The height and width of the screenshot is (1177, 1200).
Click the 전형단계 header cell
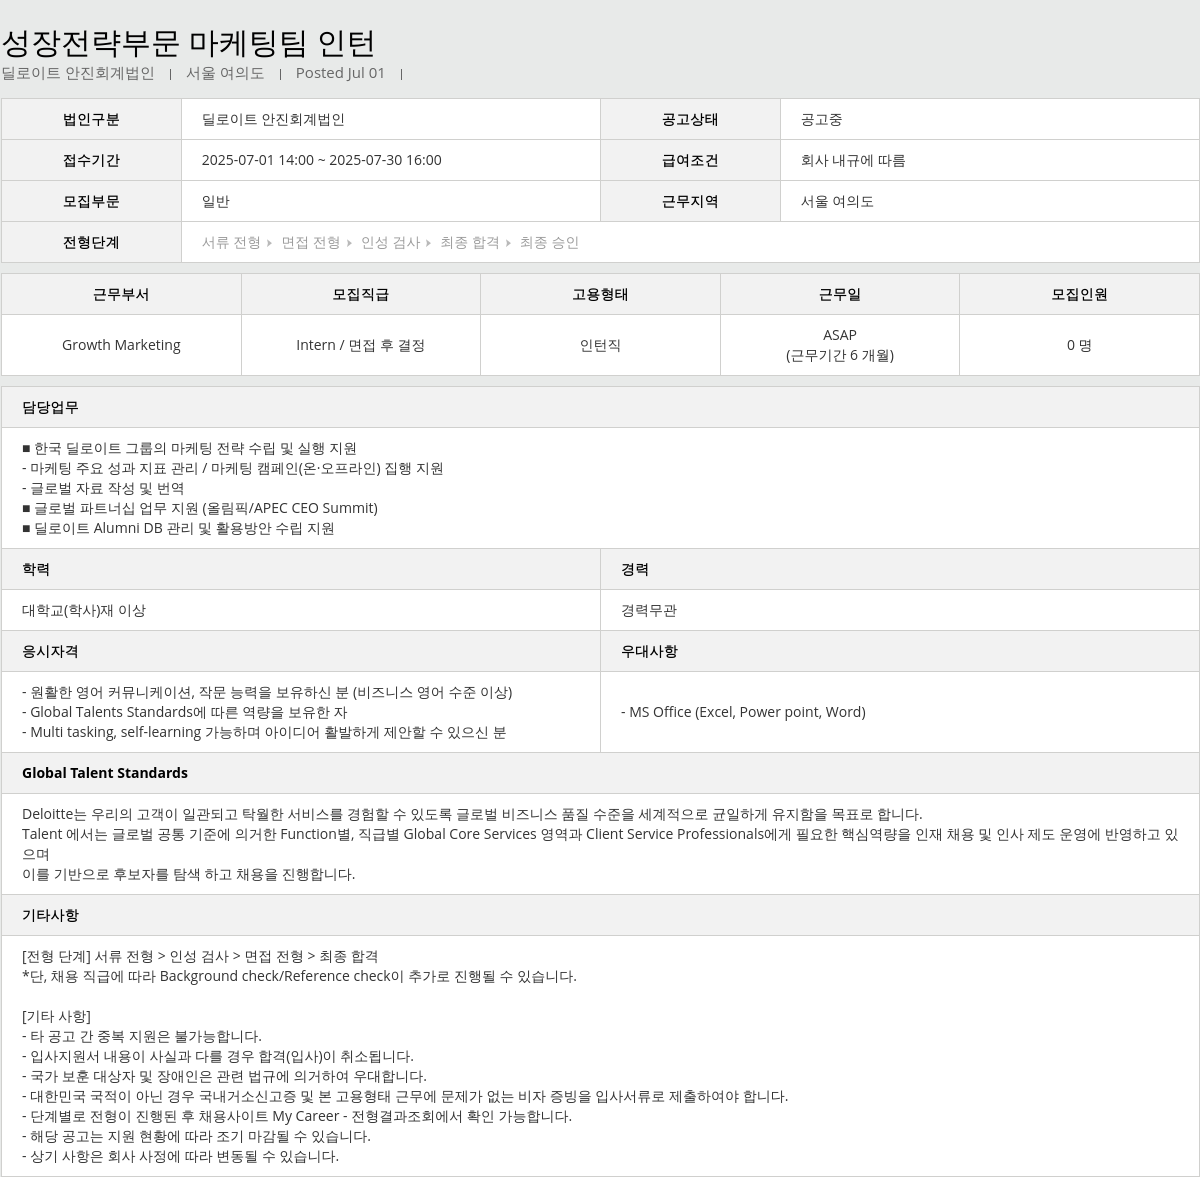coord(91,242)
